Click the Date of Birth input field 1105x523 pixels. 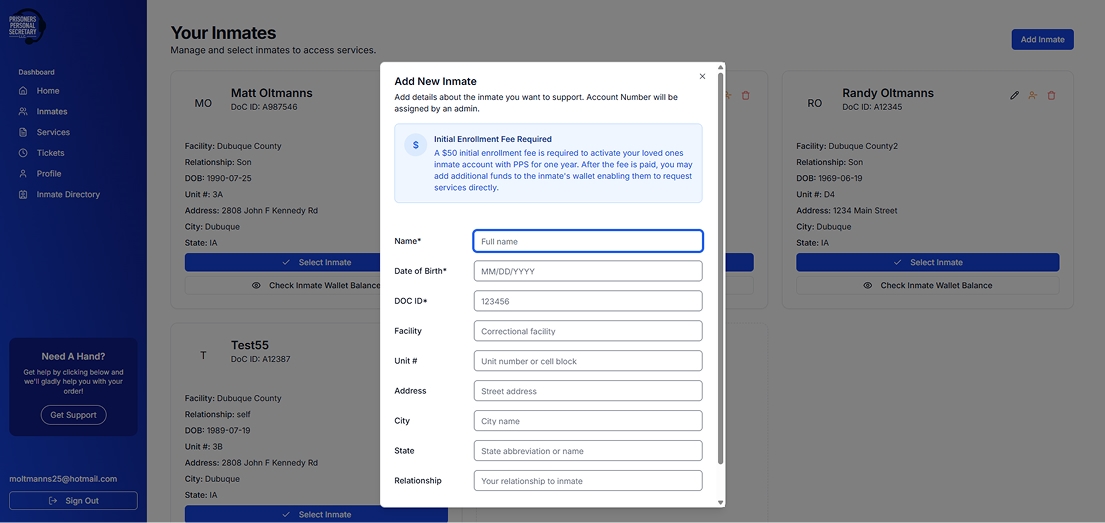click(x=587, y=271)
